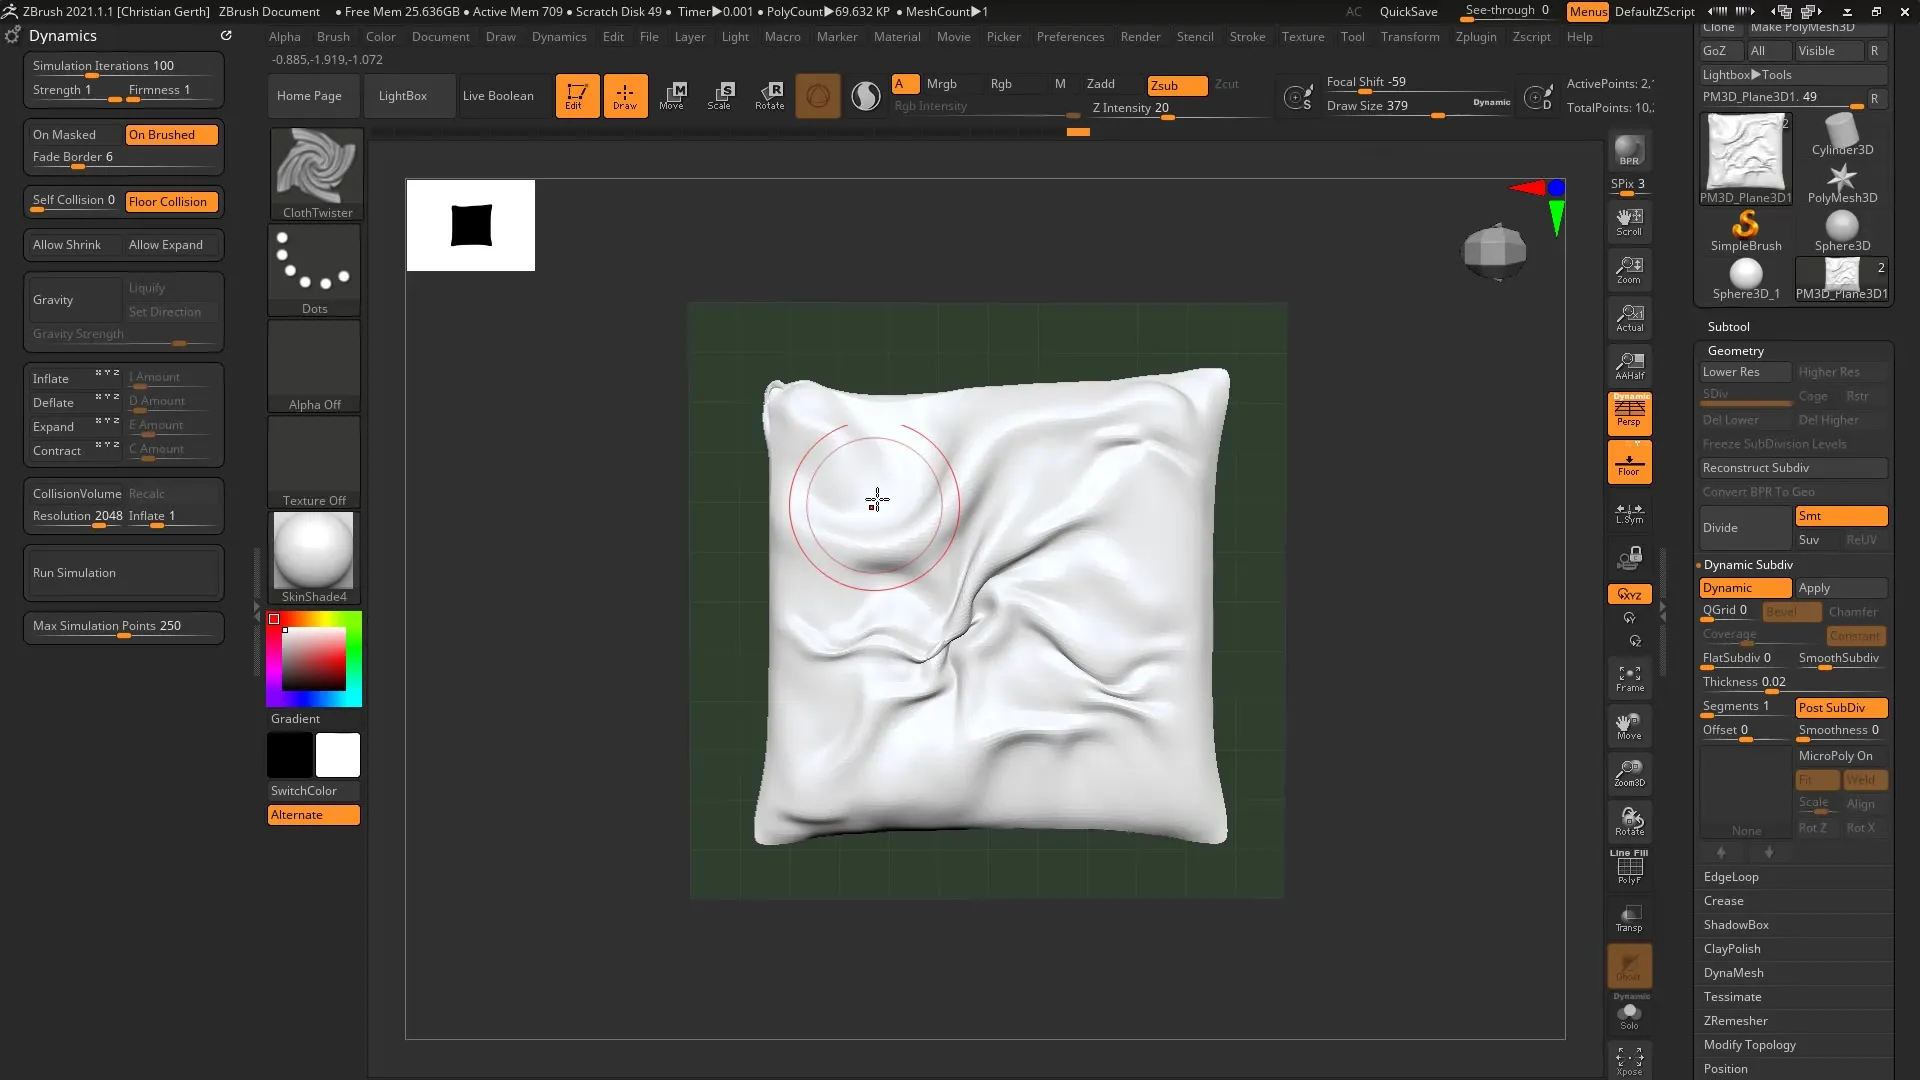This screenshot has width=1920, height=1080.
Task: Click the Zoom canvas icon
Action: point(1629,270)
